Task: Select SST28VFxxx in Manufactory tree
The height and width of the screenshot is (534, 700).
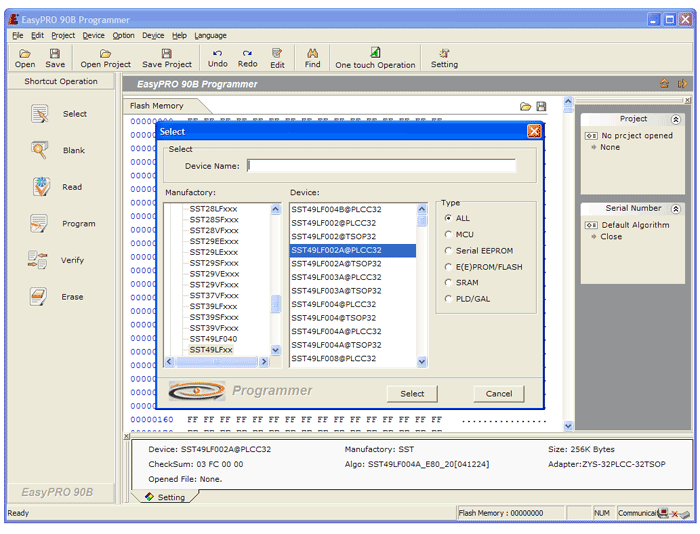Action: pyautogui.click(x=214, y=230)
